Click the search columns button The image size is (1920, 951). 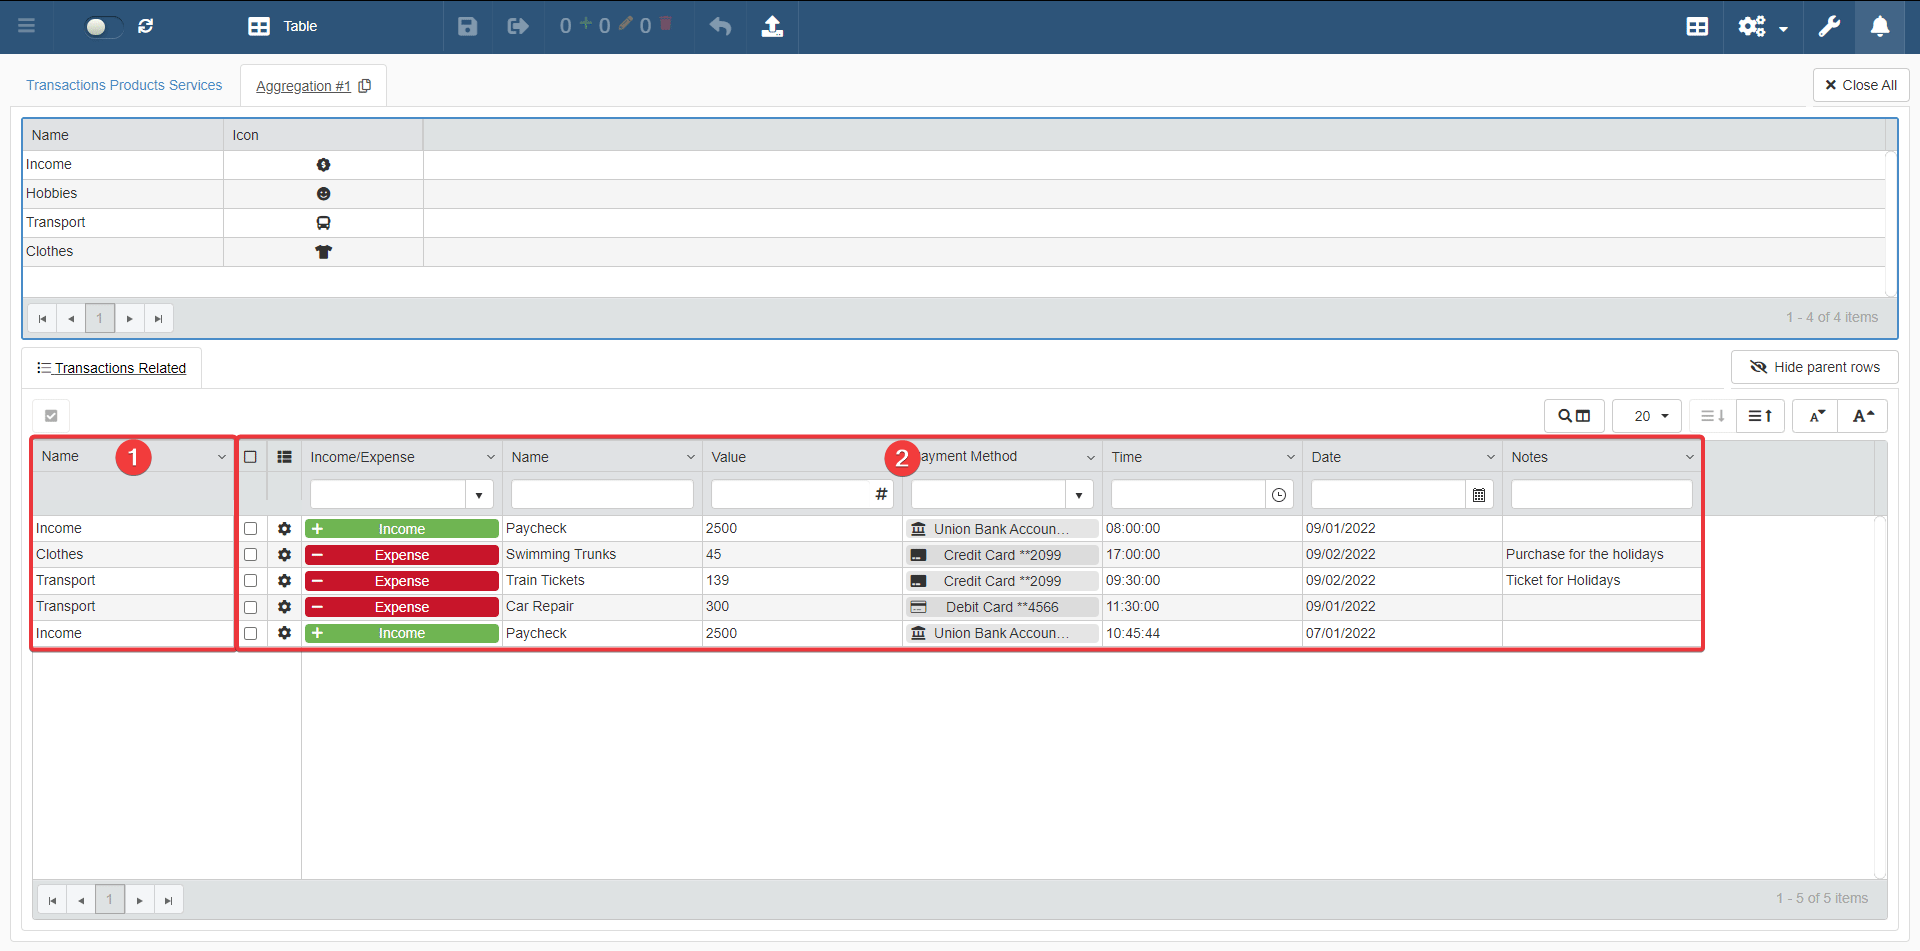(1574, 416)
